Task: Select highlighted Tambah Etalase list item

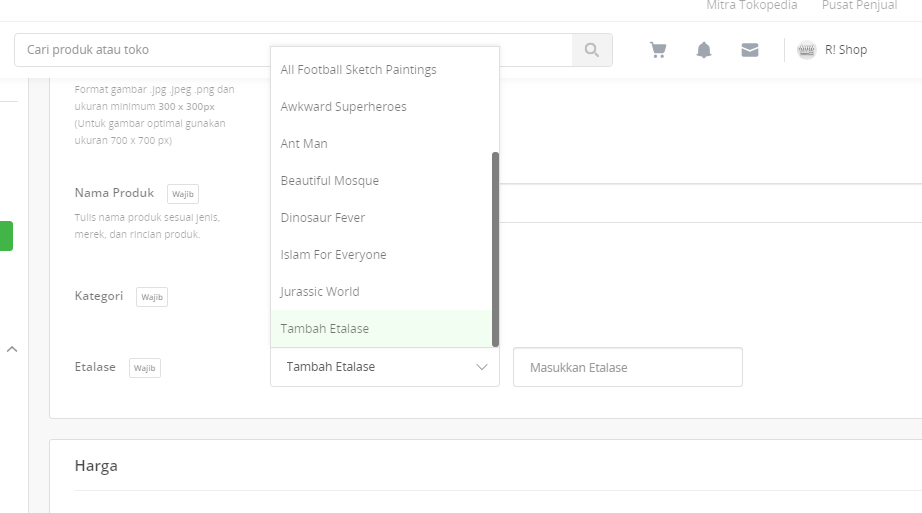Action: click(x=381, y=329)
